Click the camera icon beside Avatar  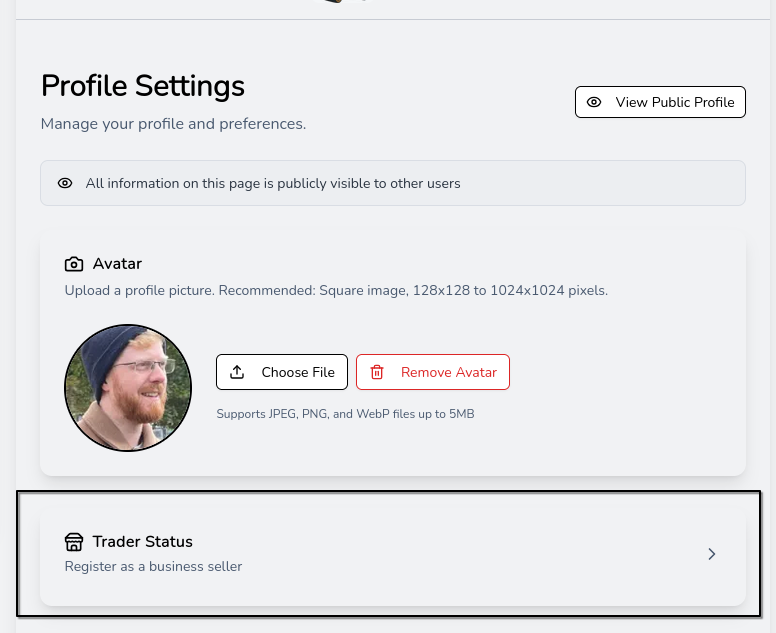tap(74, 264)
